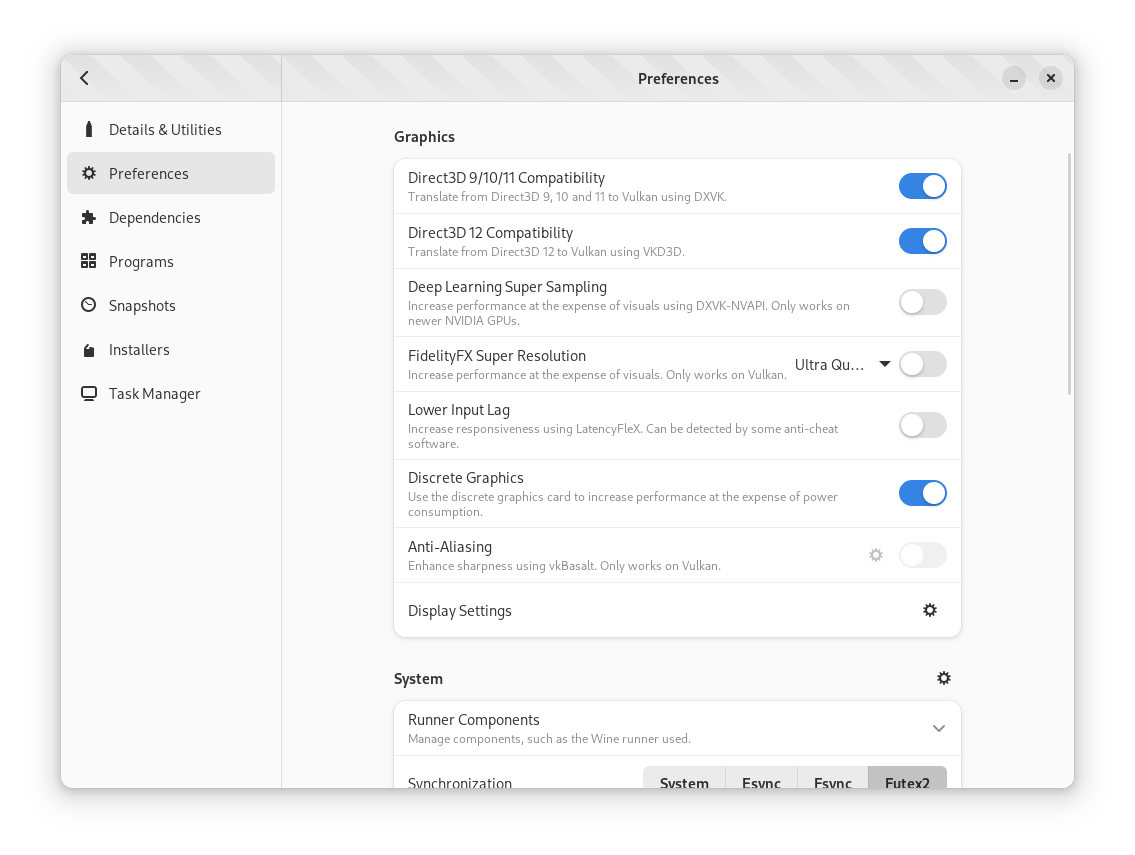The width and height of the screenshot is (1135, 855).
Task: Select the Preferences sidebar item
Action: click(x=171, y=173)
